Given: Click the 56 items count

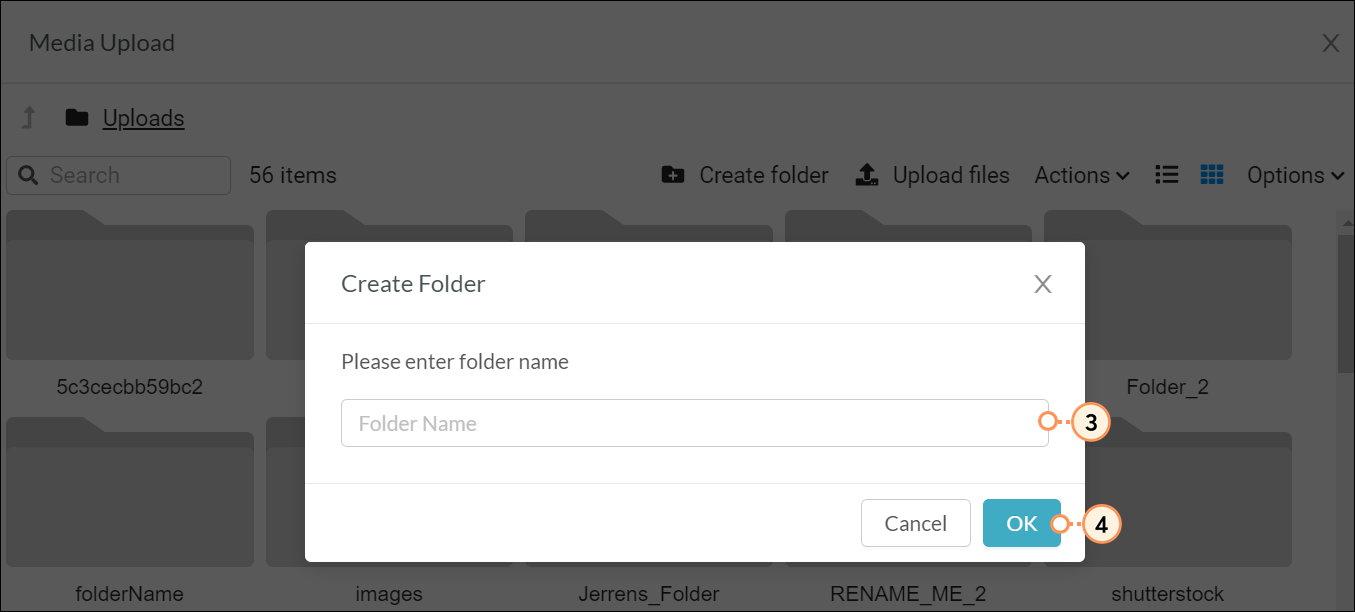Looking at the screenshot, I should click(293, 175).
